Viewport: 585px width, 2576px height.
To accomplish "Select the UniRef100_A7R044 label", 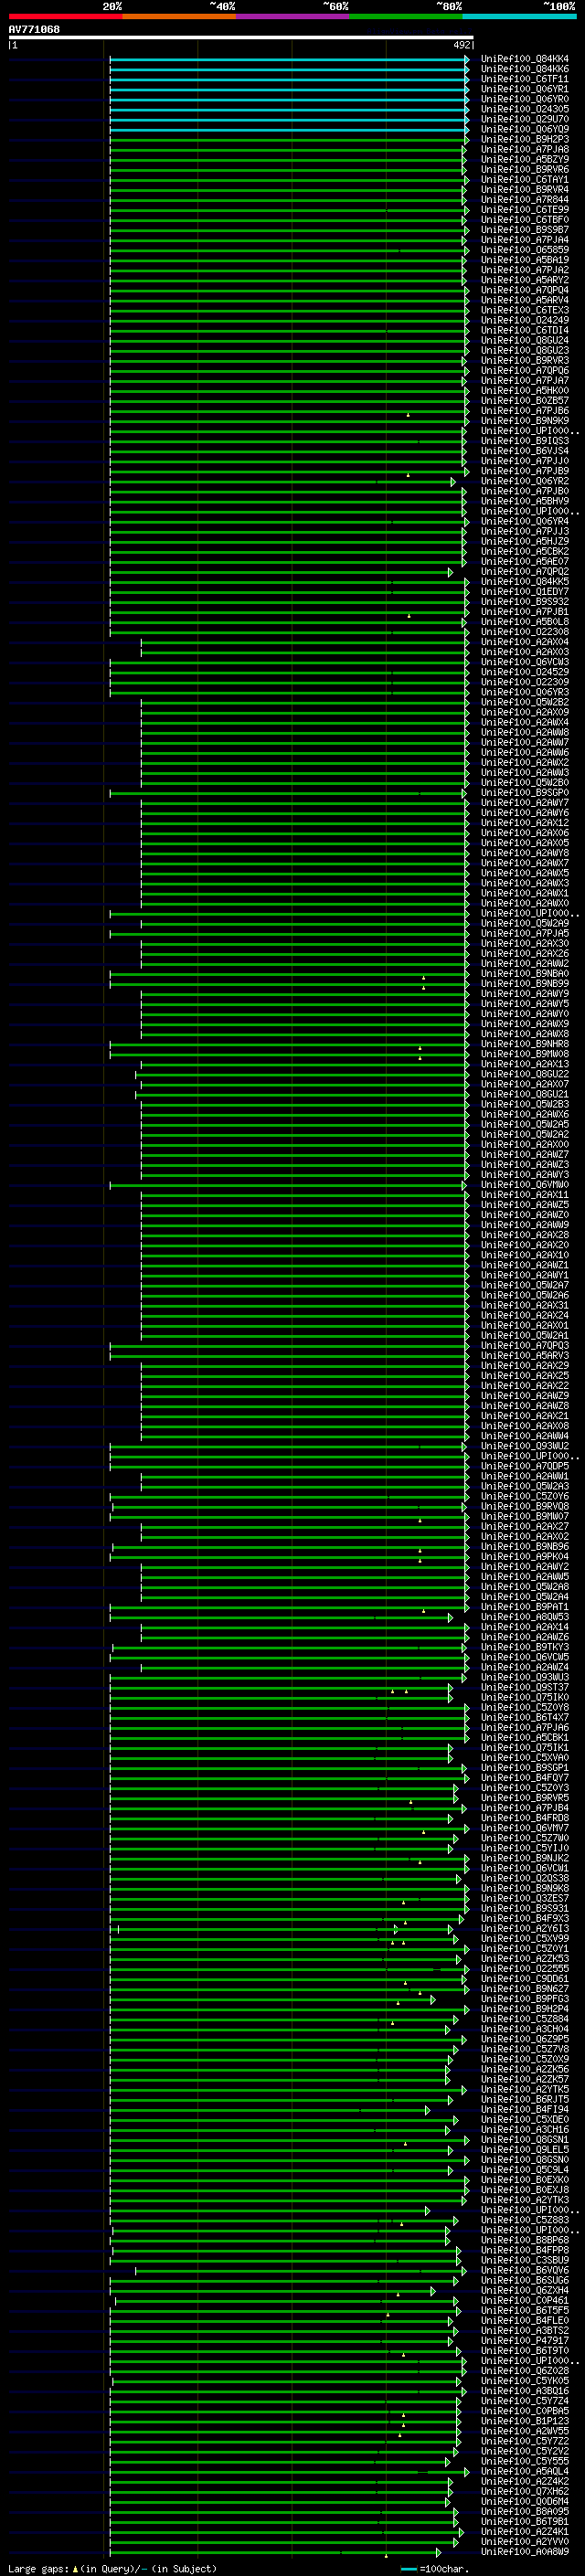I will [x=525, y=200].
